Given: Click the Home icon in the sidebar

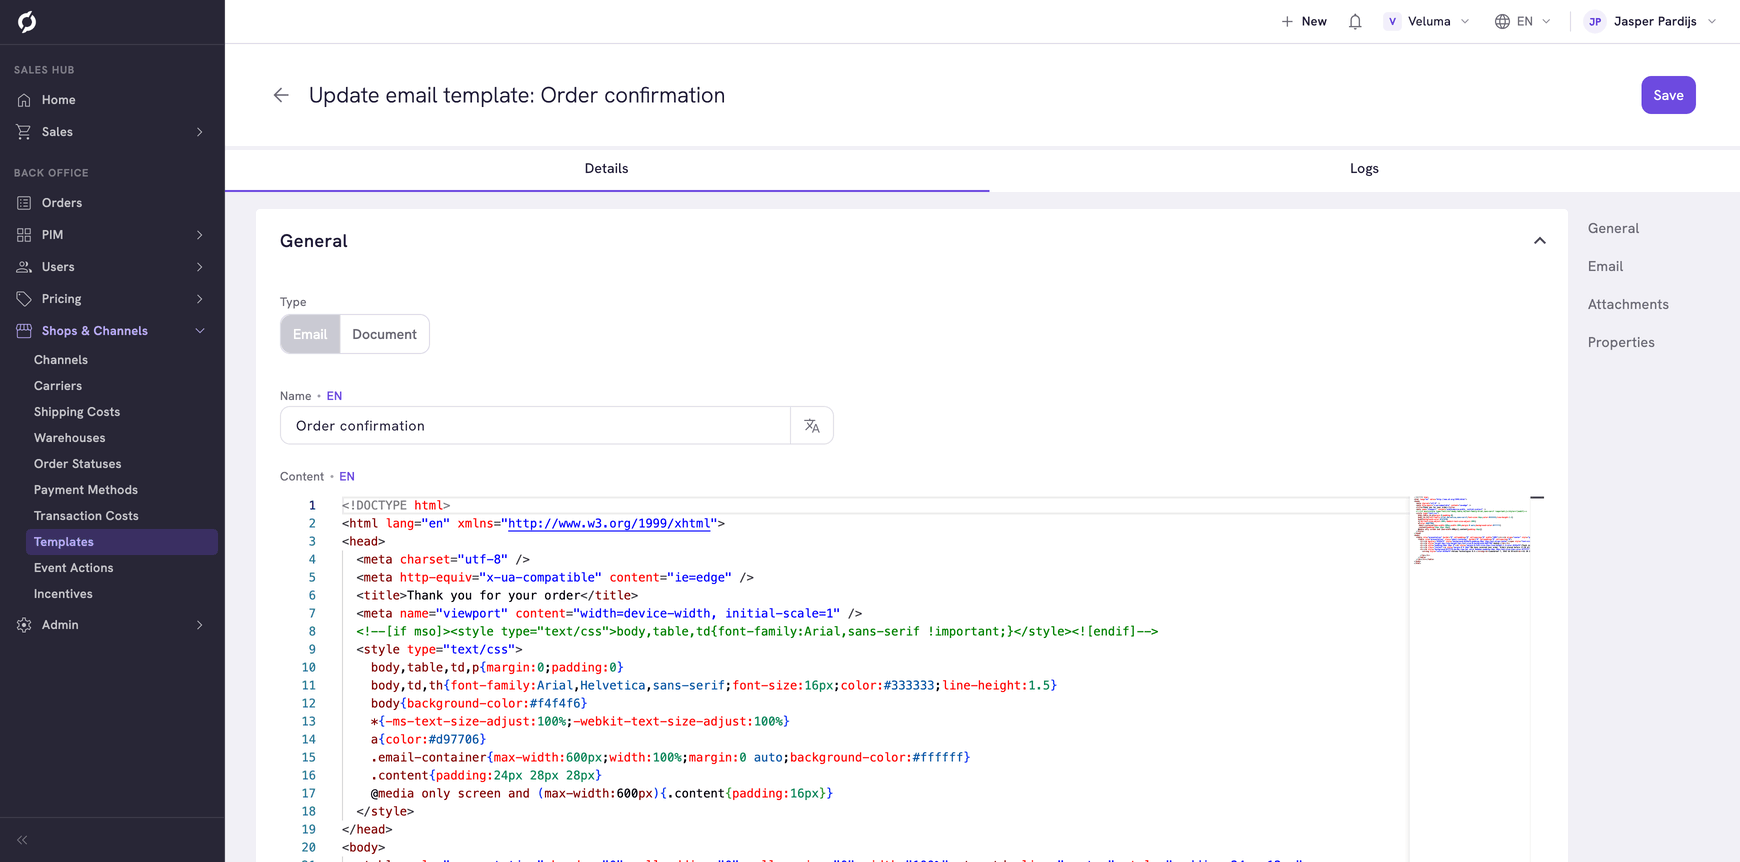Looking at the screenshot, I should [24, 100].
